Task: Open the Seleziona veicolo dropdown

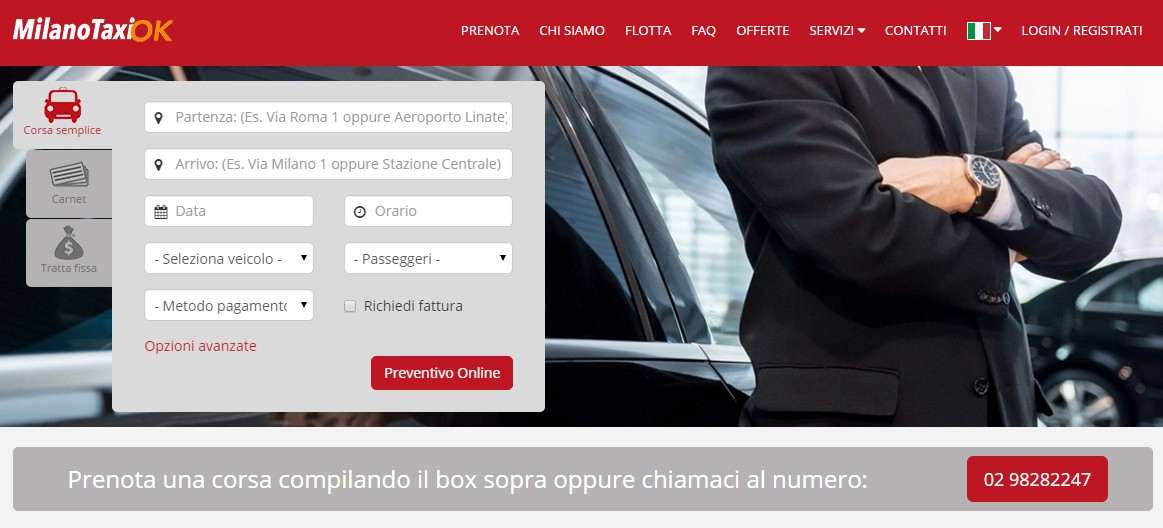Action: pos(229,259)
